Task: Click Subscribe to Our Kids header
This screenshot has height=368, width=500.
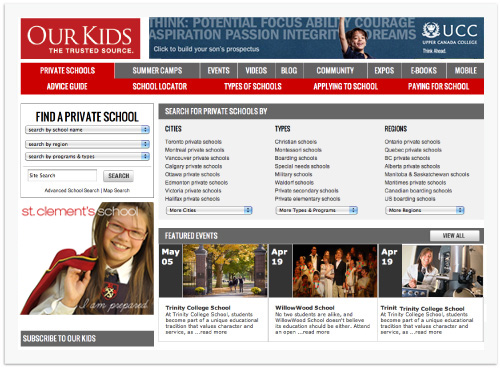Action: point(87,339)
